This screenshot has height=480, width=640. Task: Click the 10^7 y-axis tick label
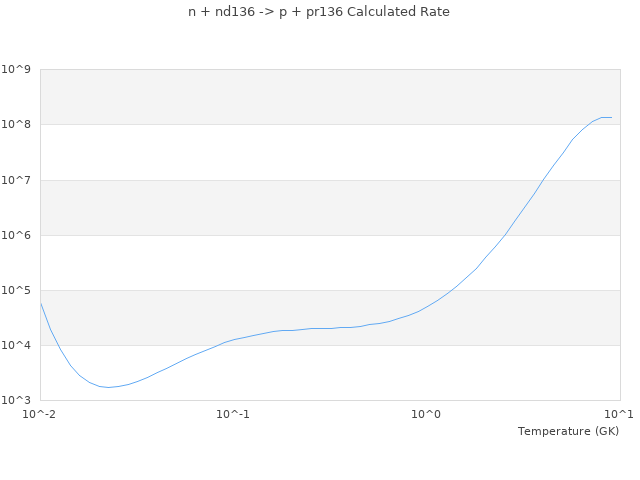coord(17,180)
